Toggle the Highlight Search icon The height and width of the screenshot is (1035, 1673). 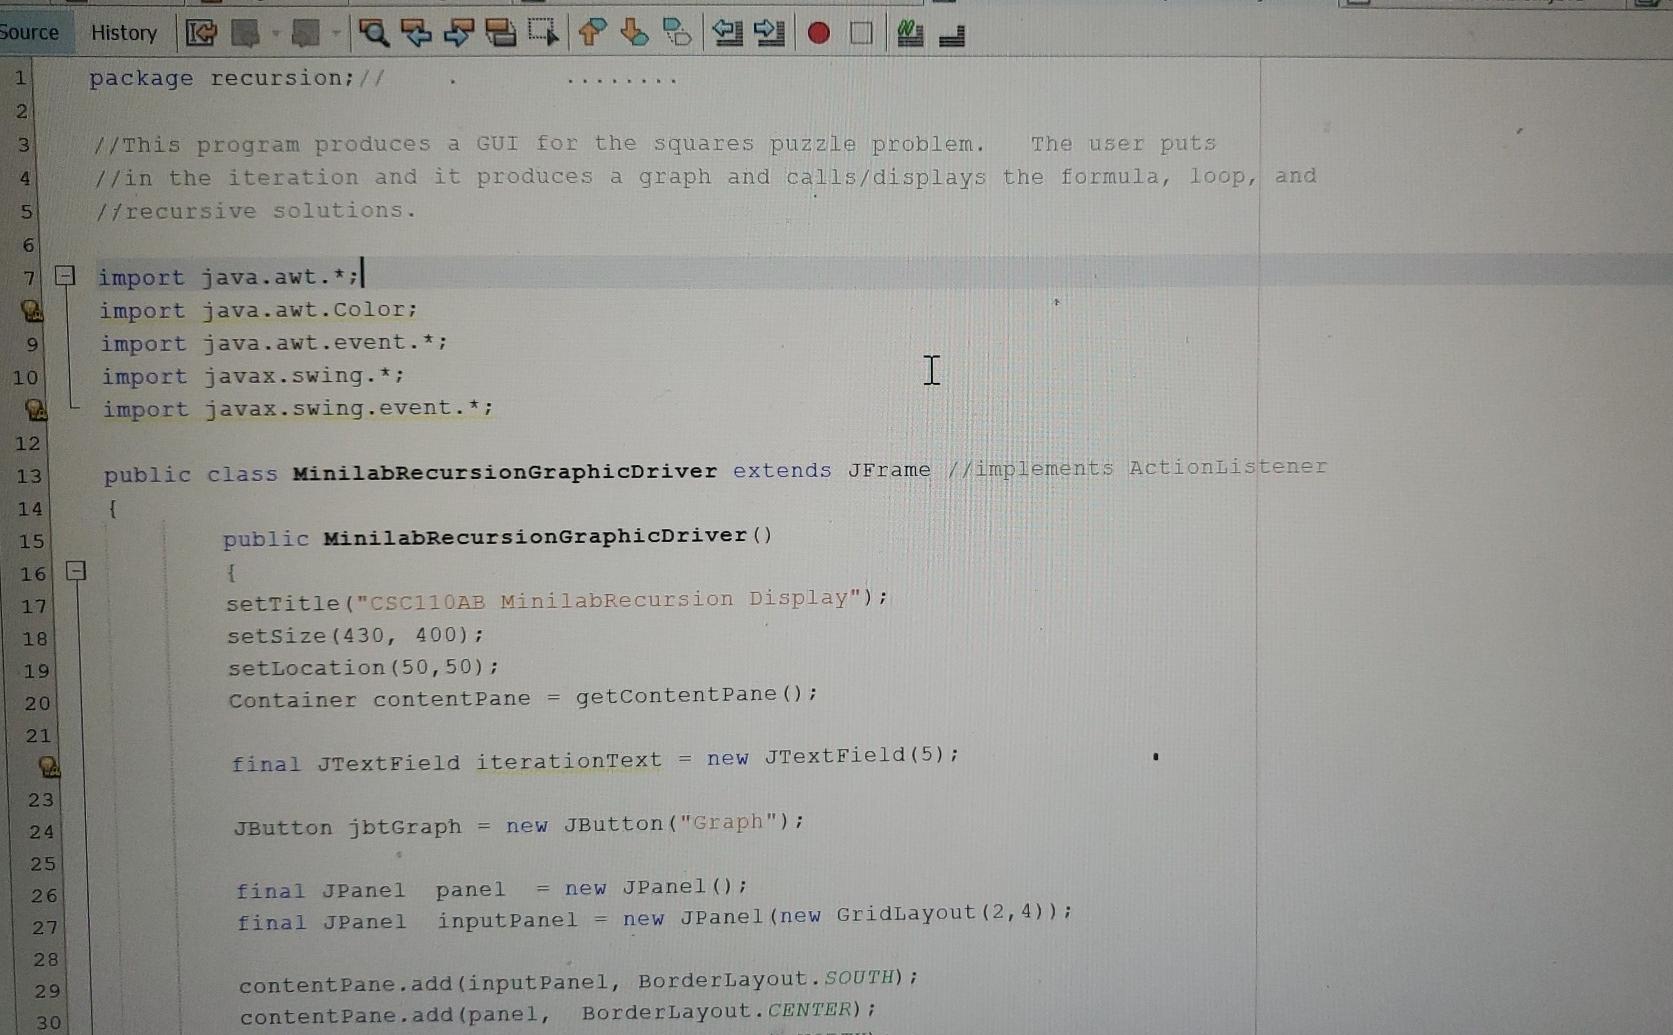pyautogui.click(x=501, y=34)
